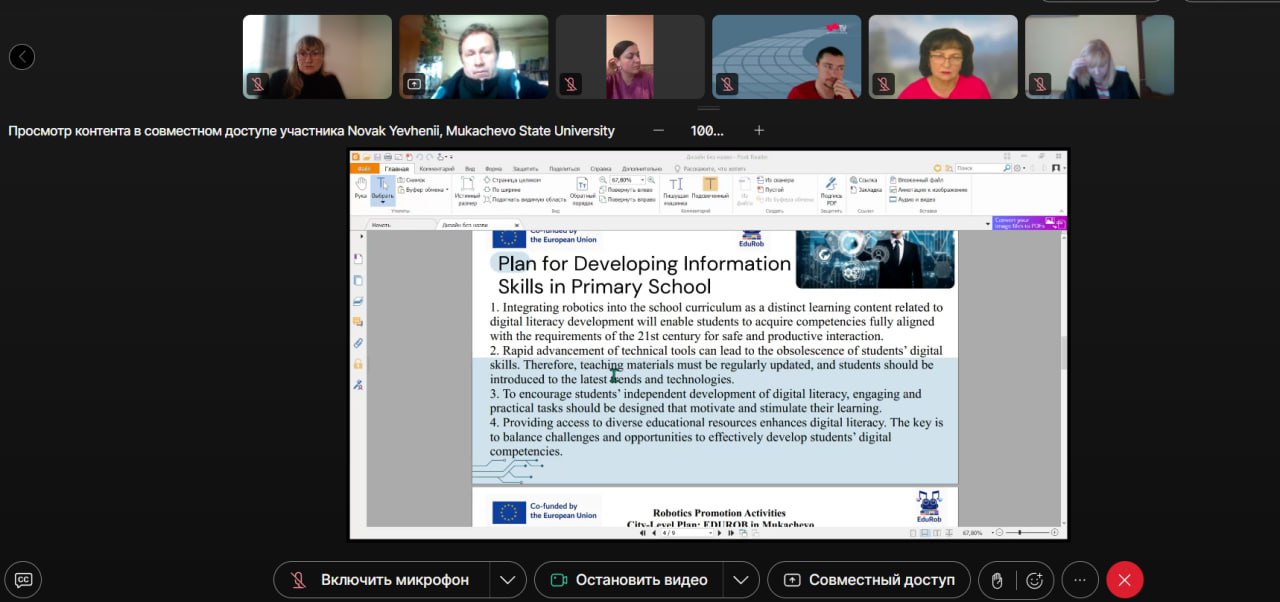This screenshot has width=1280, height=602.
Task: Open the more options ellipsis menu
Action: [x=1080, y=580]
